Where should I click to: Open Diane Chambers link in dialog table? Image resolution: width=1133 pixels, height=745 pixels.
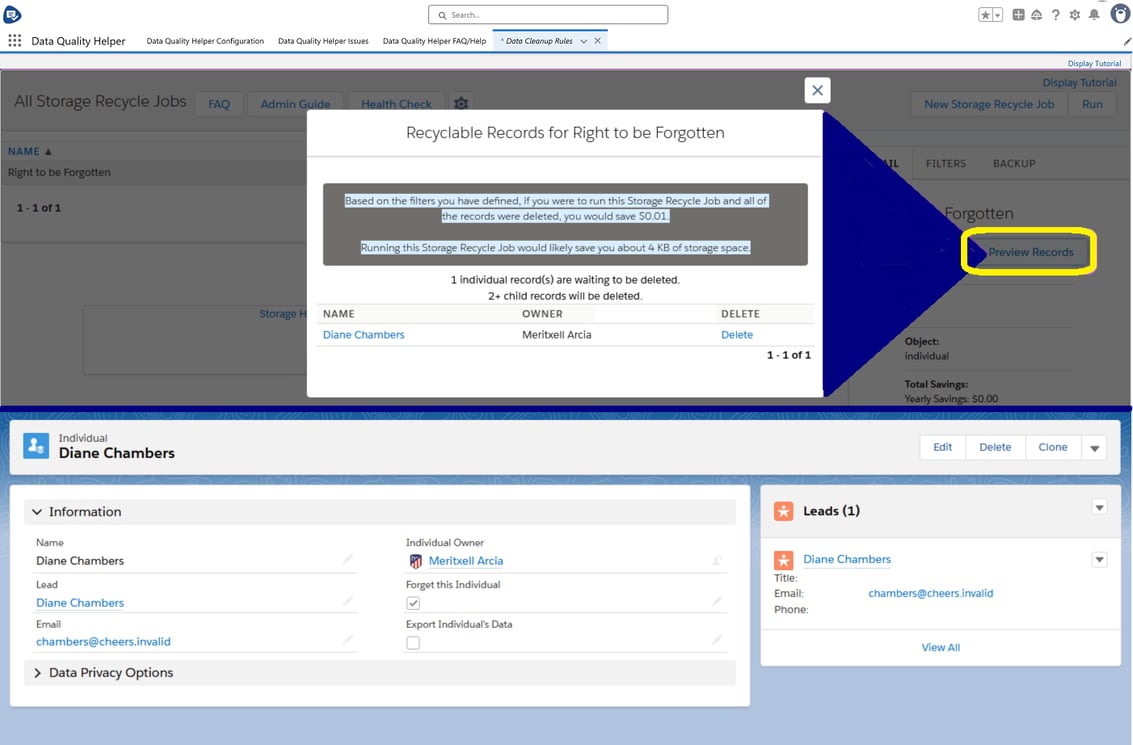(x=363, y=335)
